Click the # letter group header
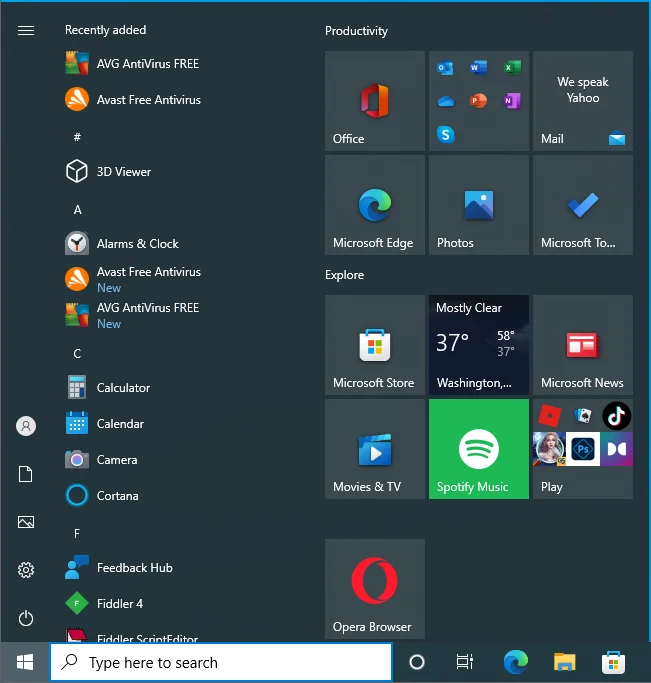Viewport: 651px width, 683px height. (x=77, y=137)
